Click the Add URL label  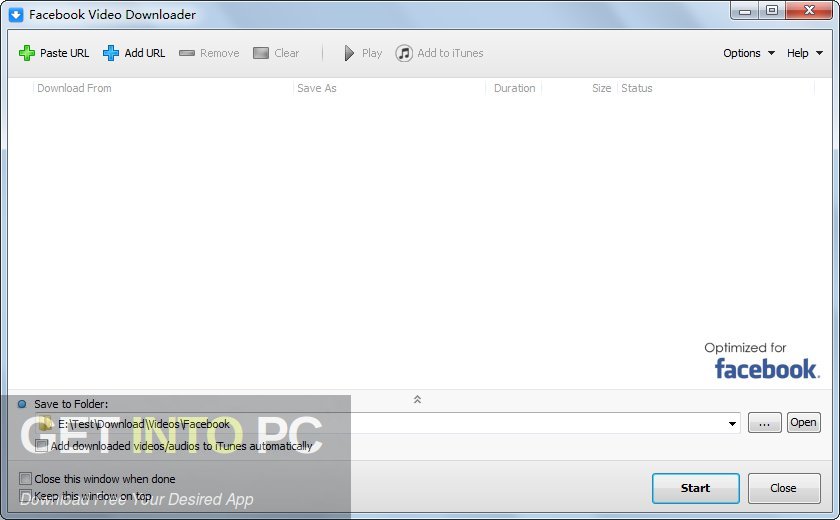[x=145, y=53]
